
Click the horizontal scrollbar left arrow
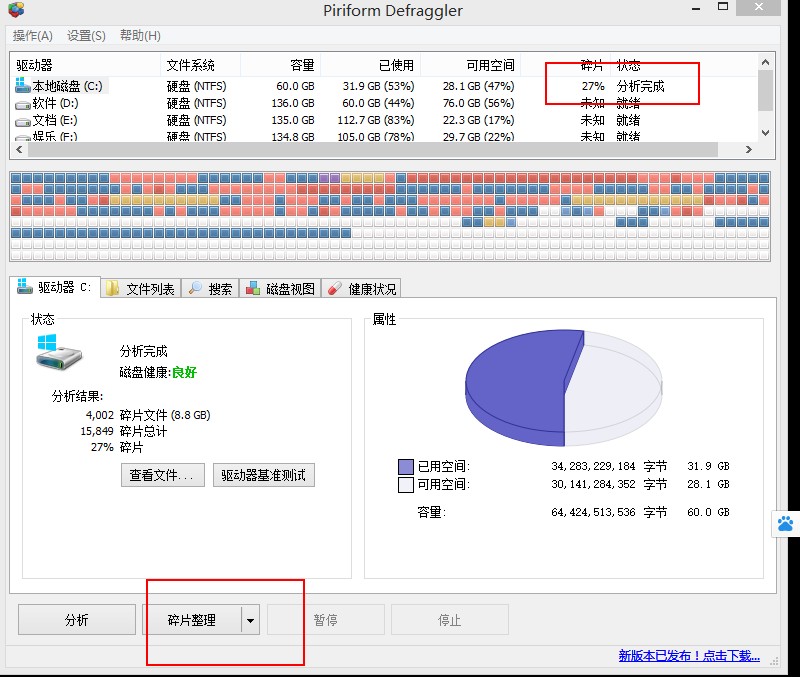[19, 149]
